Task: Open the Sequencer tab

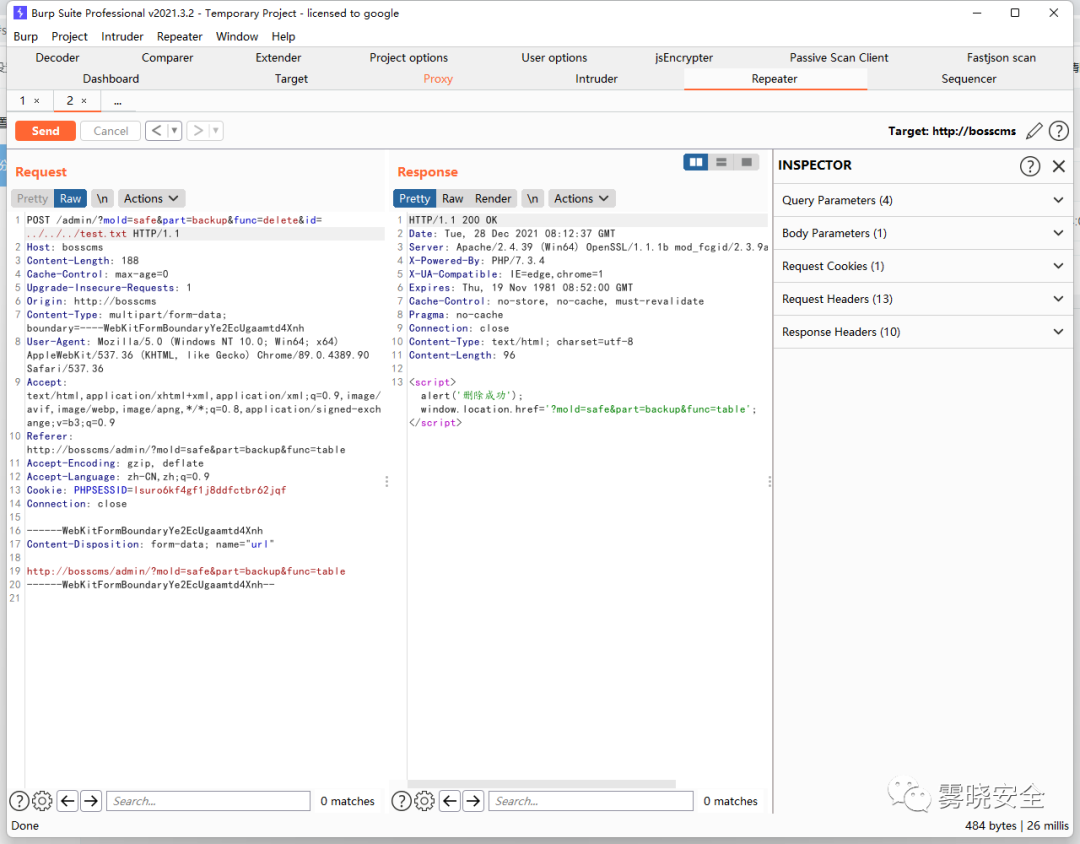Action: pos(968,79)
